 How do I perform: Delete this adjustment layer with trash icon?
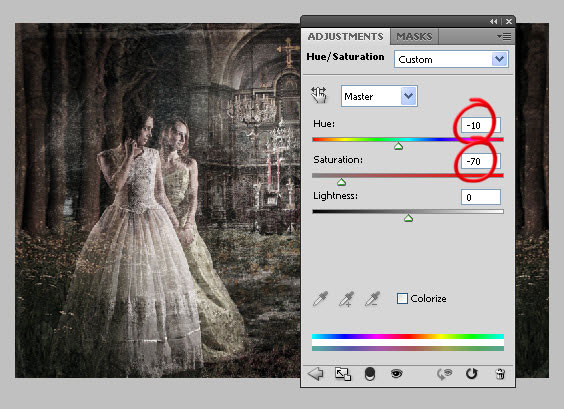pyautogui.click(x=500, y=374)
